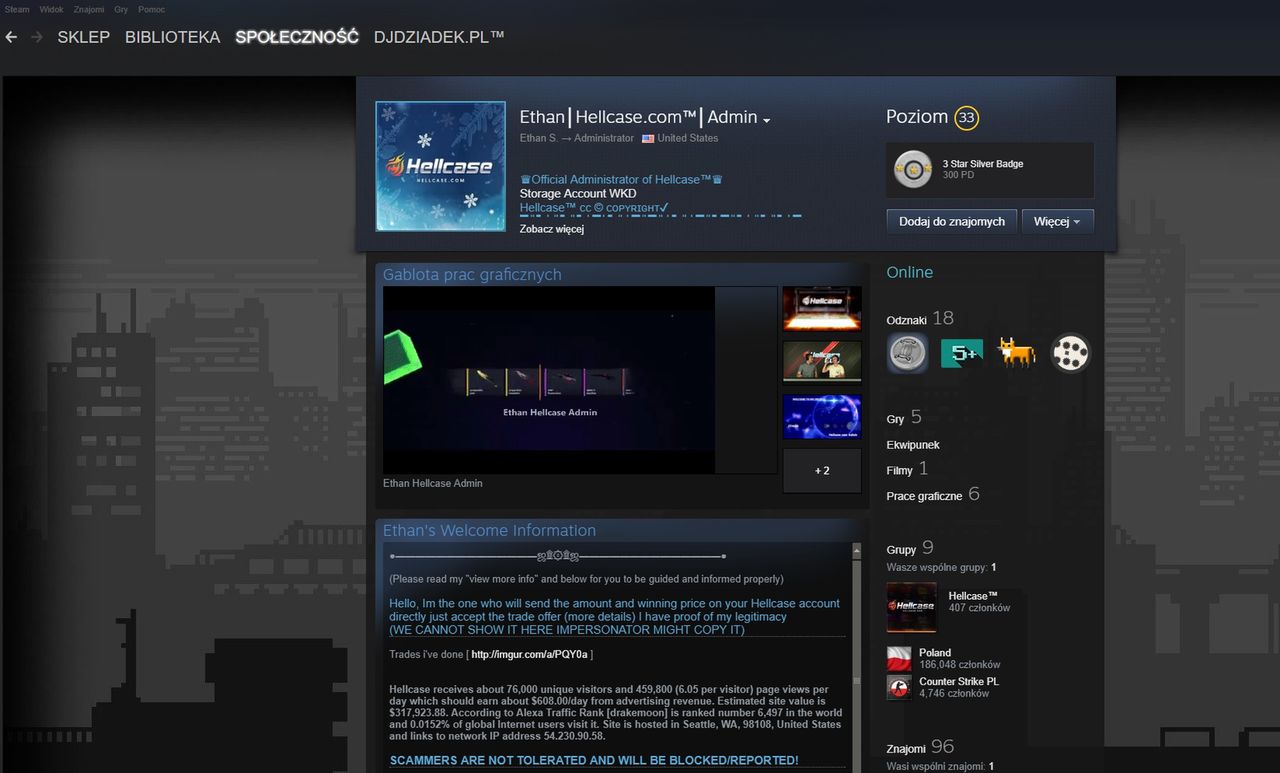View the film reel badge

pyautogui.click(x=1071, y=353)
